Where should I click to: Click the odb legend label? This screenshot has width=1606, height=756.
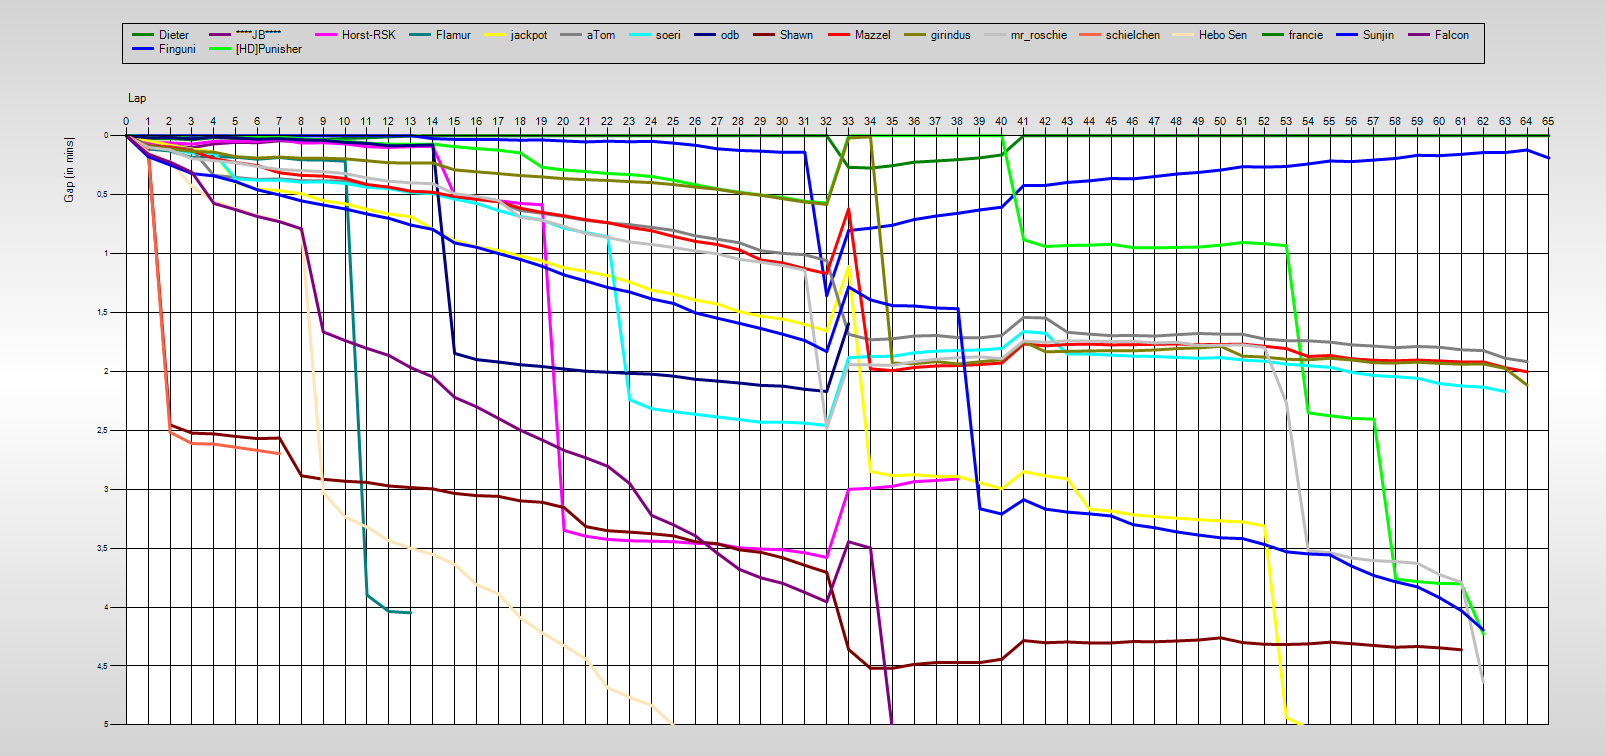point(730,35)
